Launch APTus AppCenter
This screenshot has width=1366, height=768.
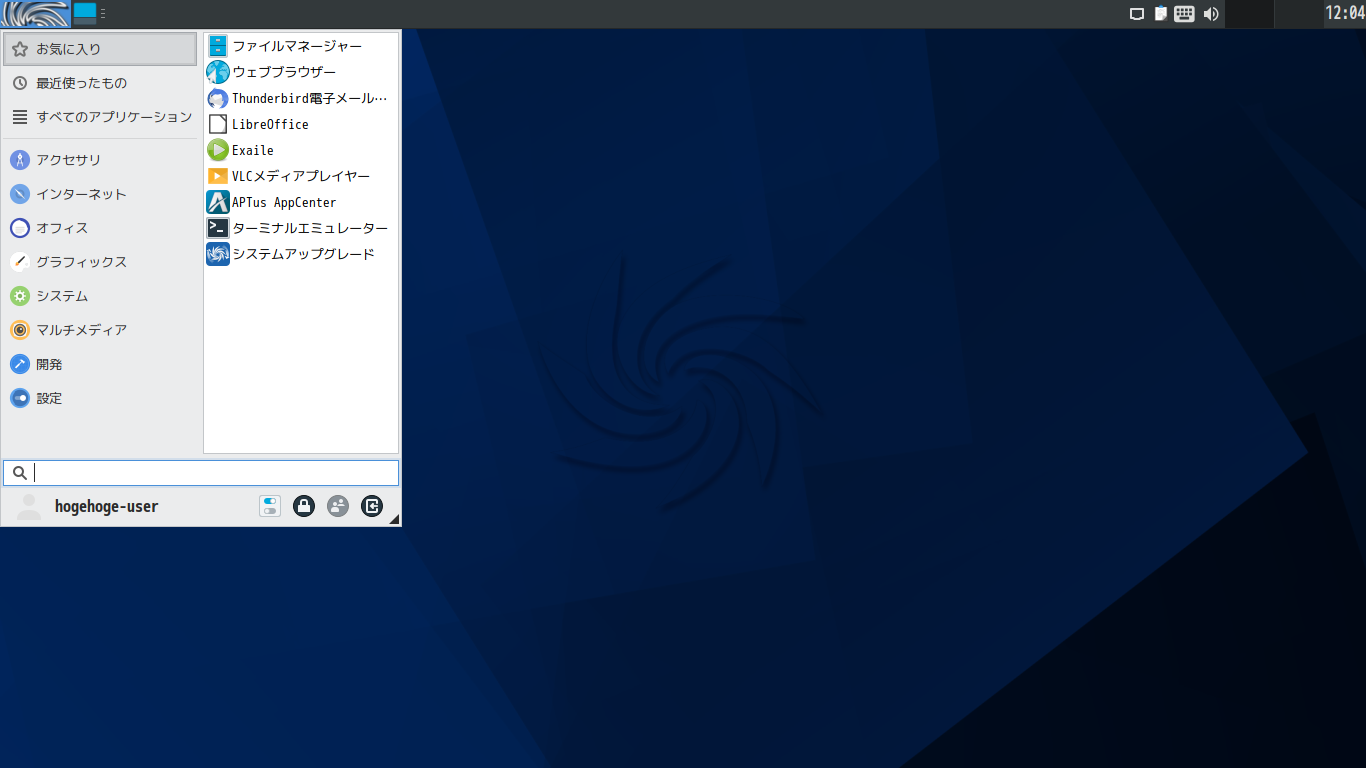coord(301,202)
